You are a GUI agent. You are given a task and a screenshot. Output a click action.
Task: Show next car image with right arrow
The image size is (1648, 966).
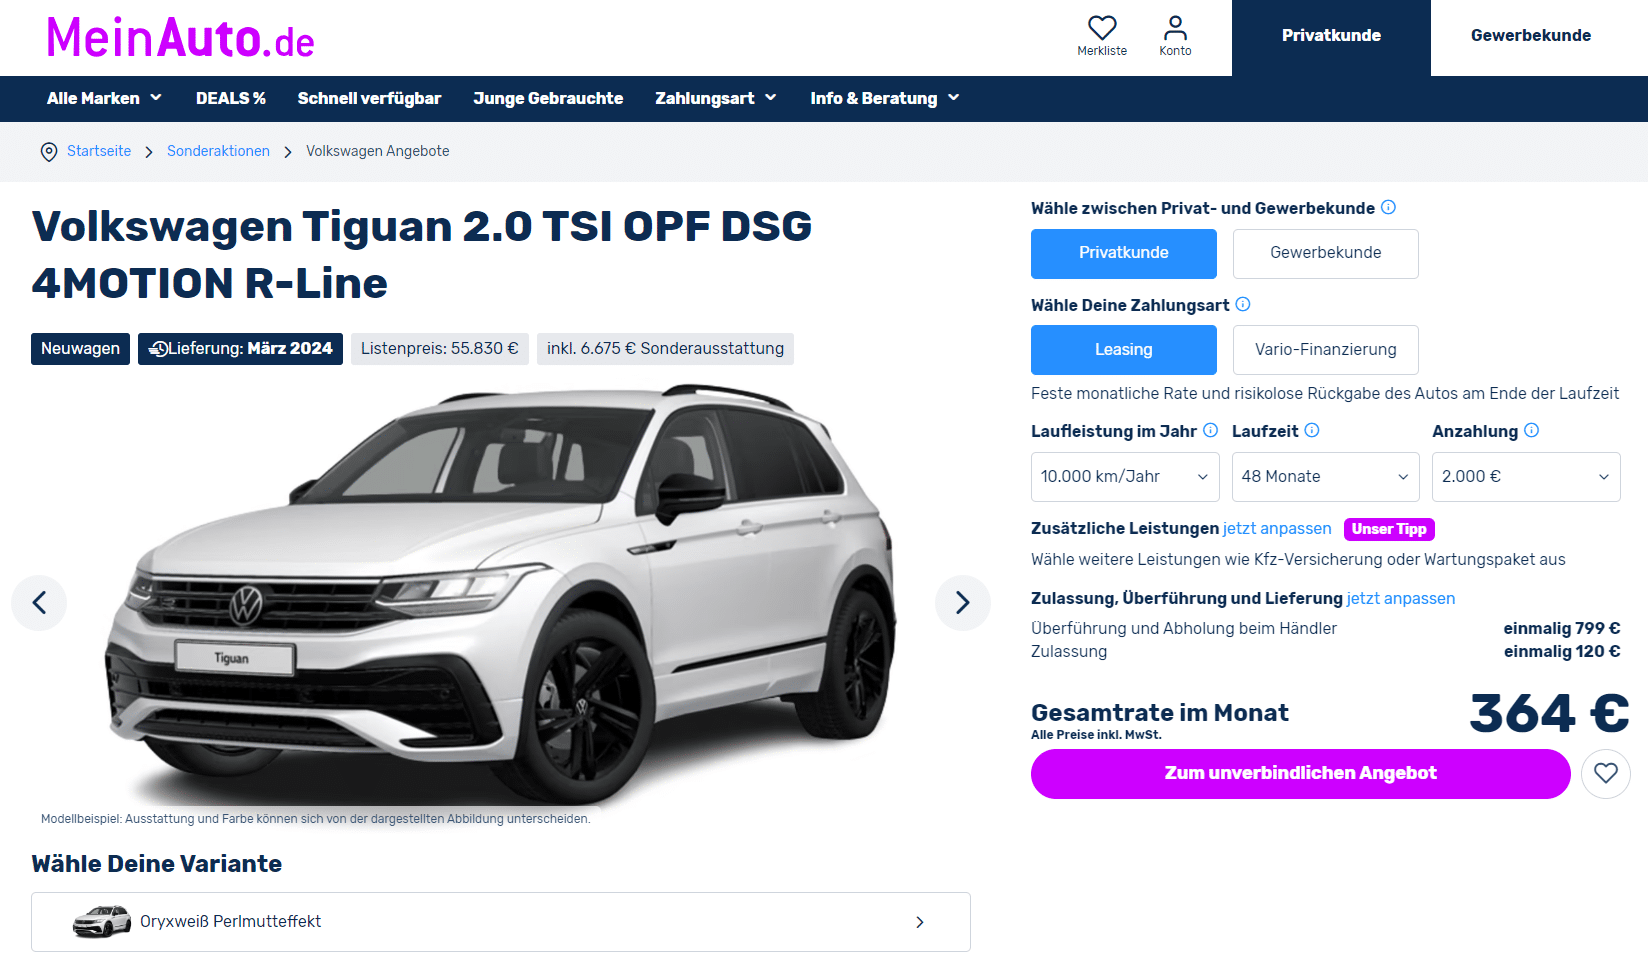tap(963, 602)
